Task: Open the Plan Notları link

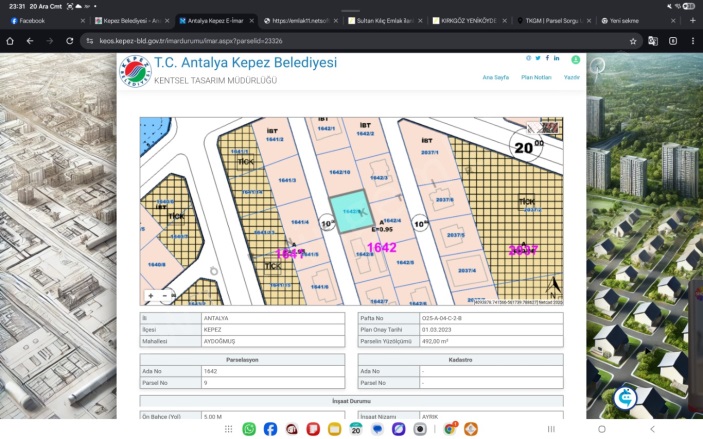Action: pyautogui.click(x=536, y=76)
